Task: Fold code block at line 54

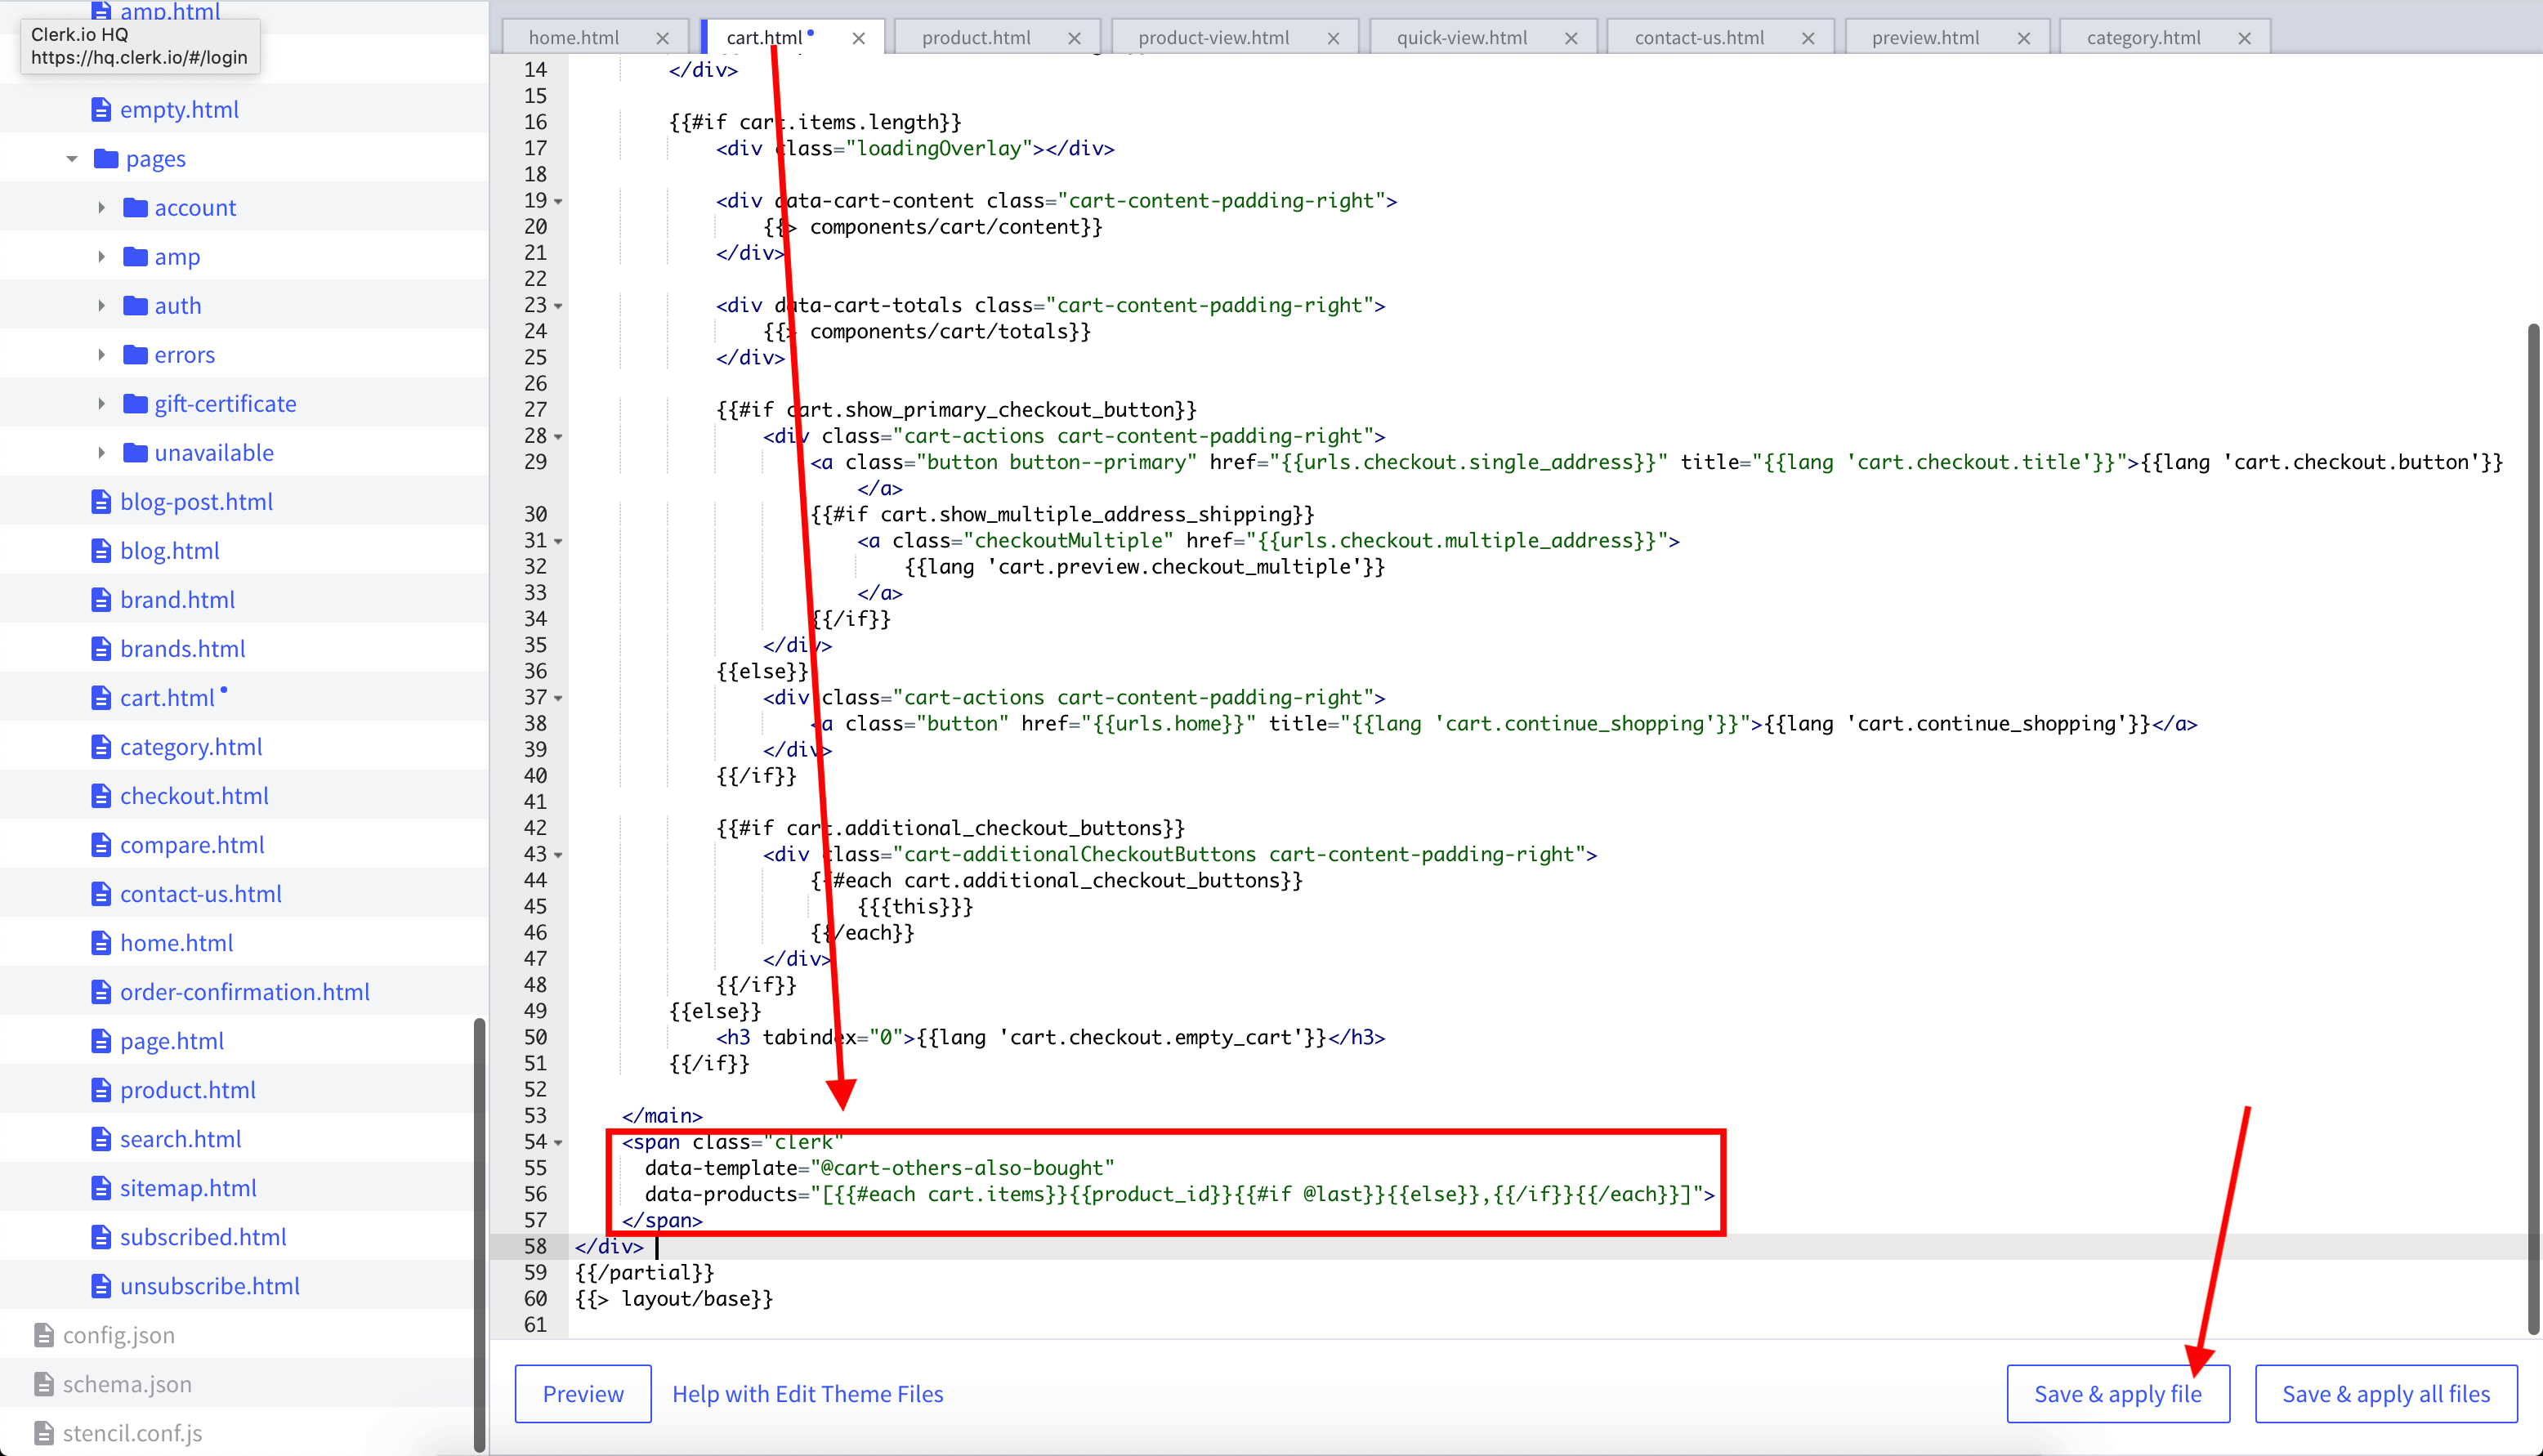Action: 558,1142
